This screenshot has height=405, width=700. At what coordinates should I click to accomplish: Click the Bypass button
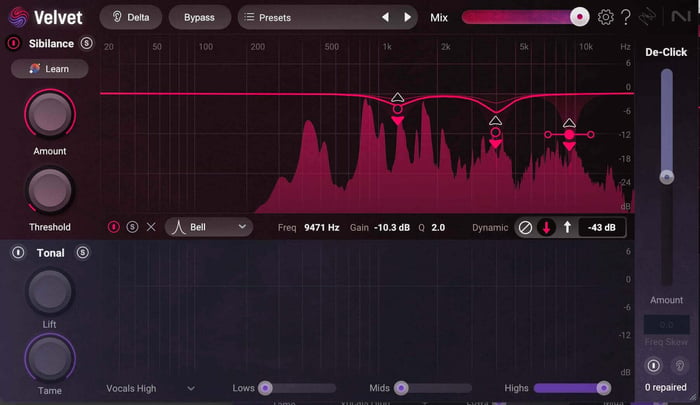pyautogui.click(x=199, y=17)
